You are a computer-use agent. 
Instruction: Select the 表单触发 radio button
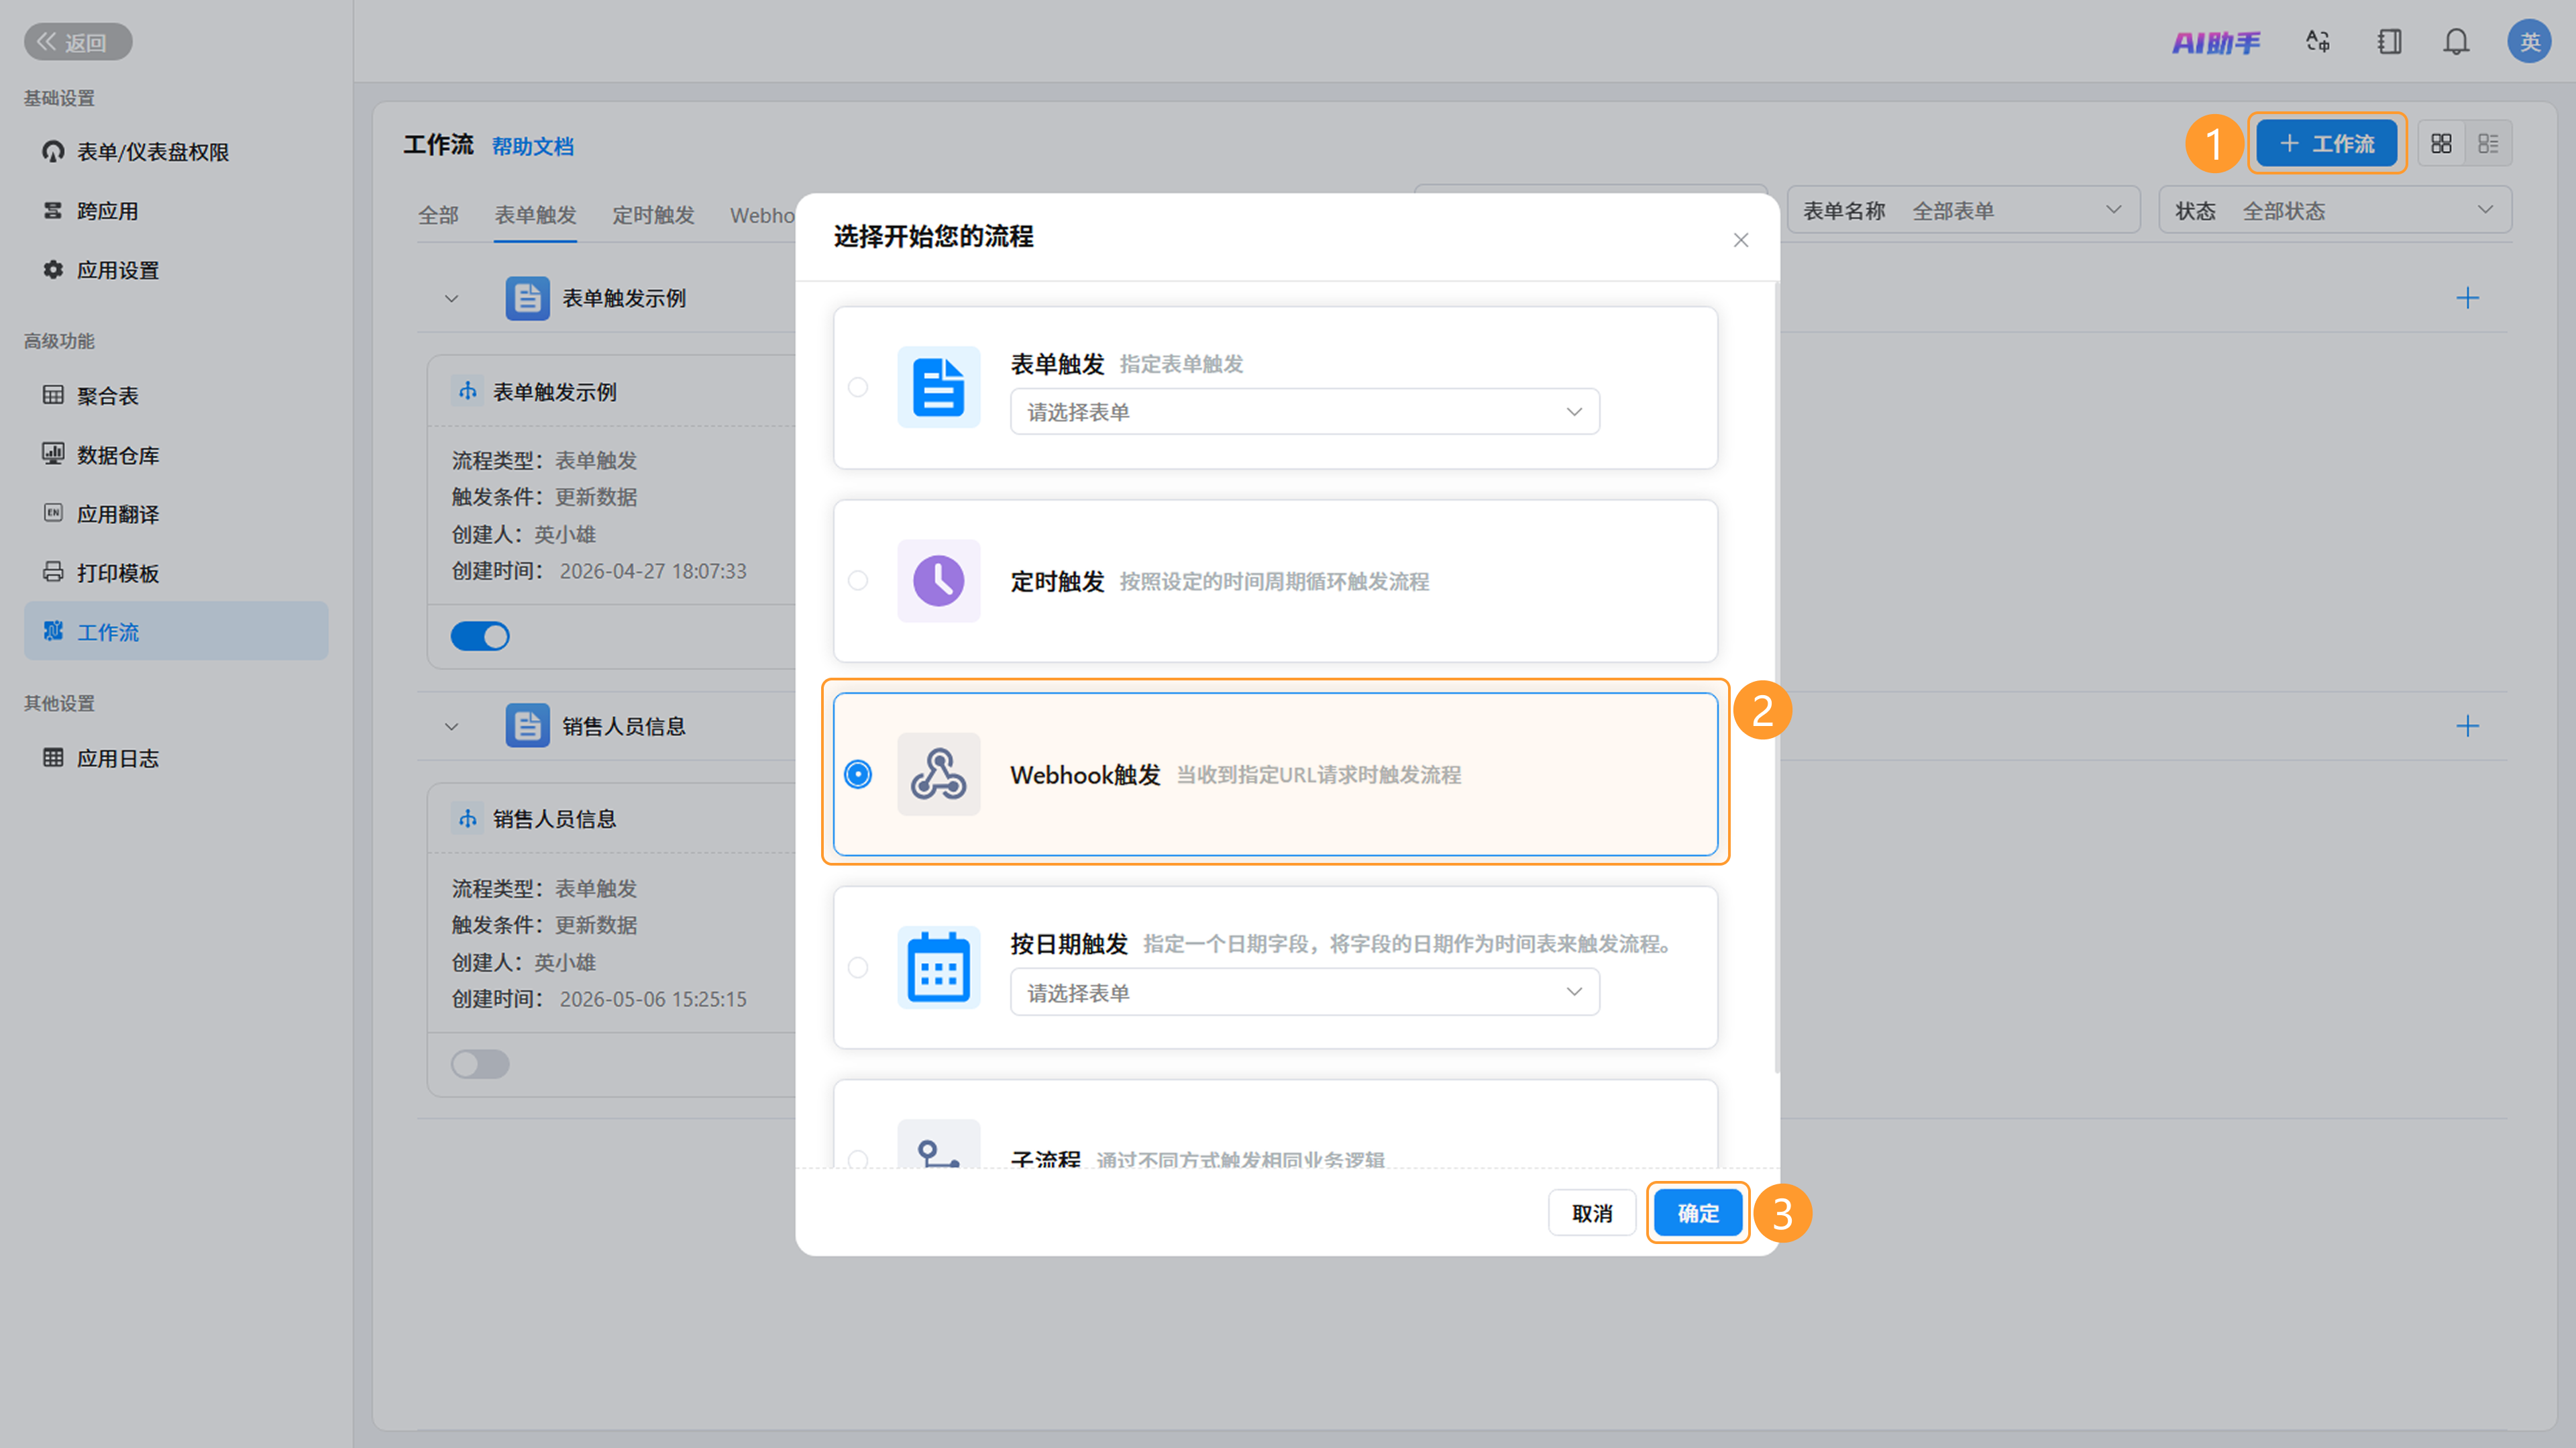858,387
